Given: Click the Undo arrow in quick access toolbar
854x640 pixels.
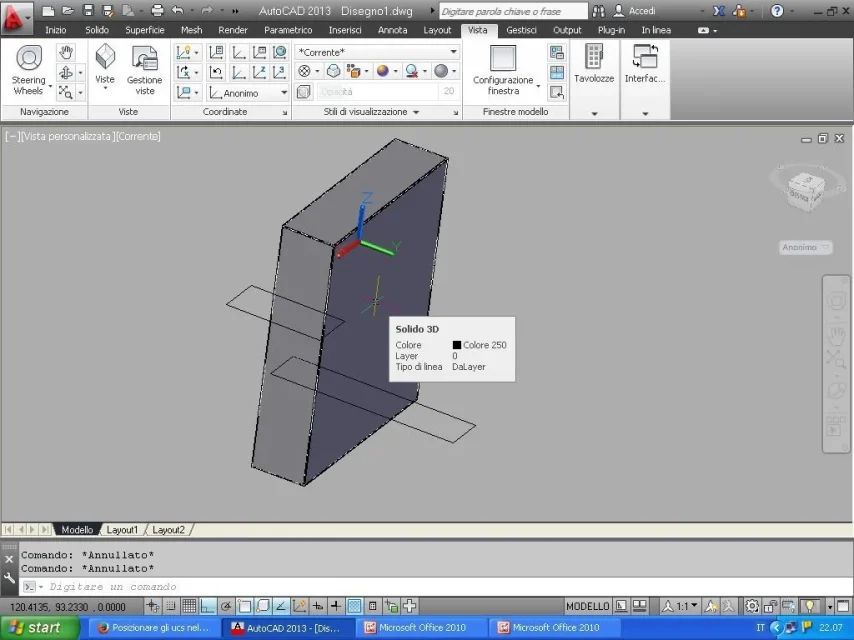Looking at the screenshot, I should tap(178, 10).
